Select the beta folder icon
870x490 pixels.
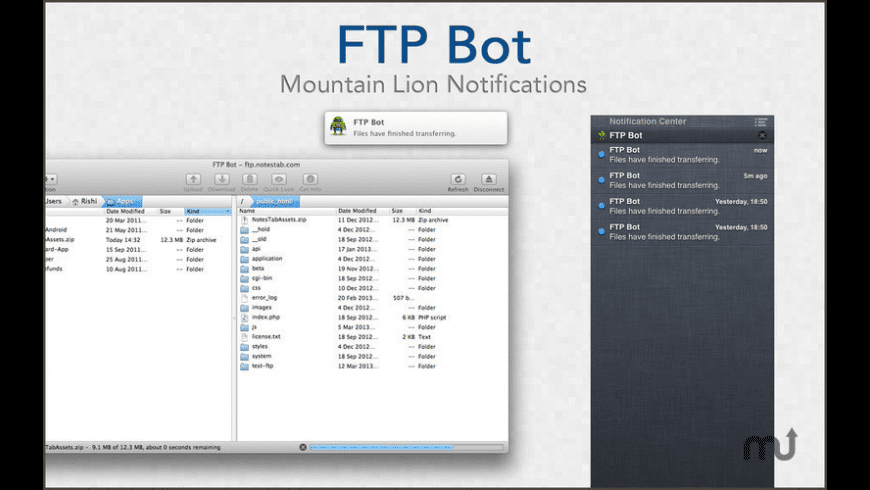[244, 269]
